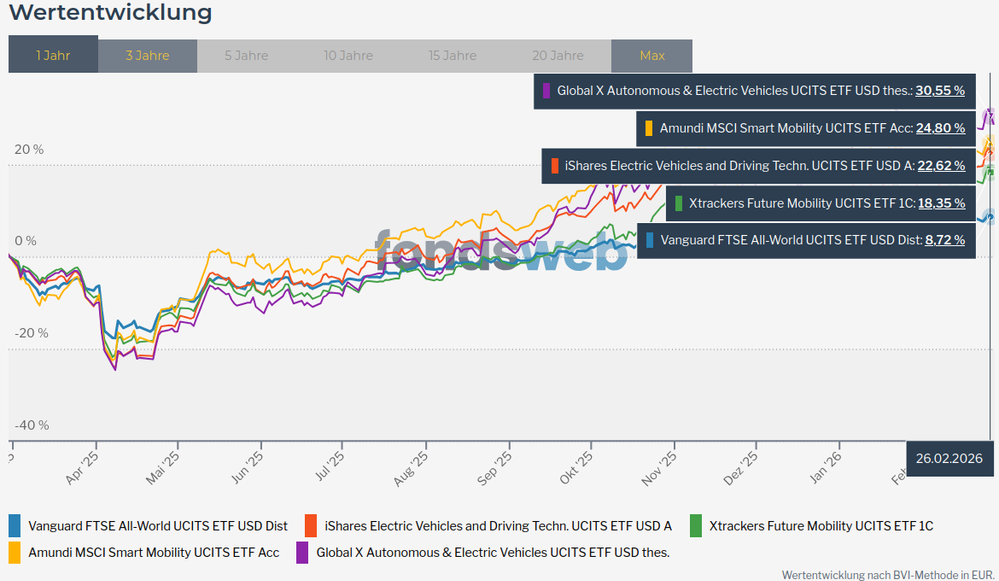The width and height of the screenshot is (999, 581).
Task: Select the 1 Jahr time range tab
Action: click(53, 54)
